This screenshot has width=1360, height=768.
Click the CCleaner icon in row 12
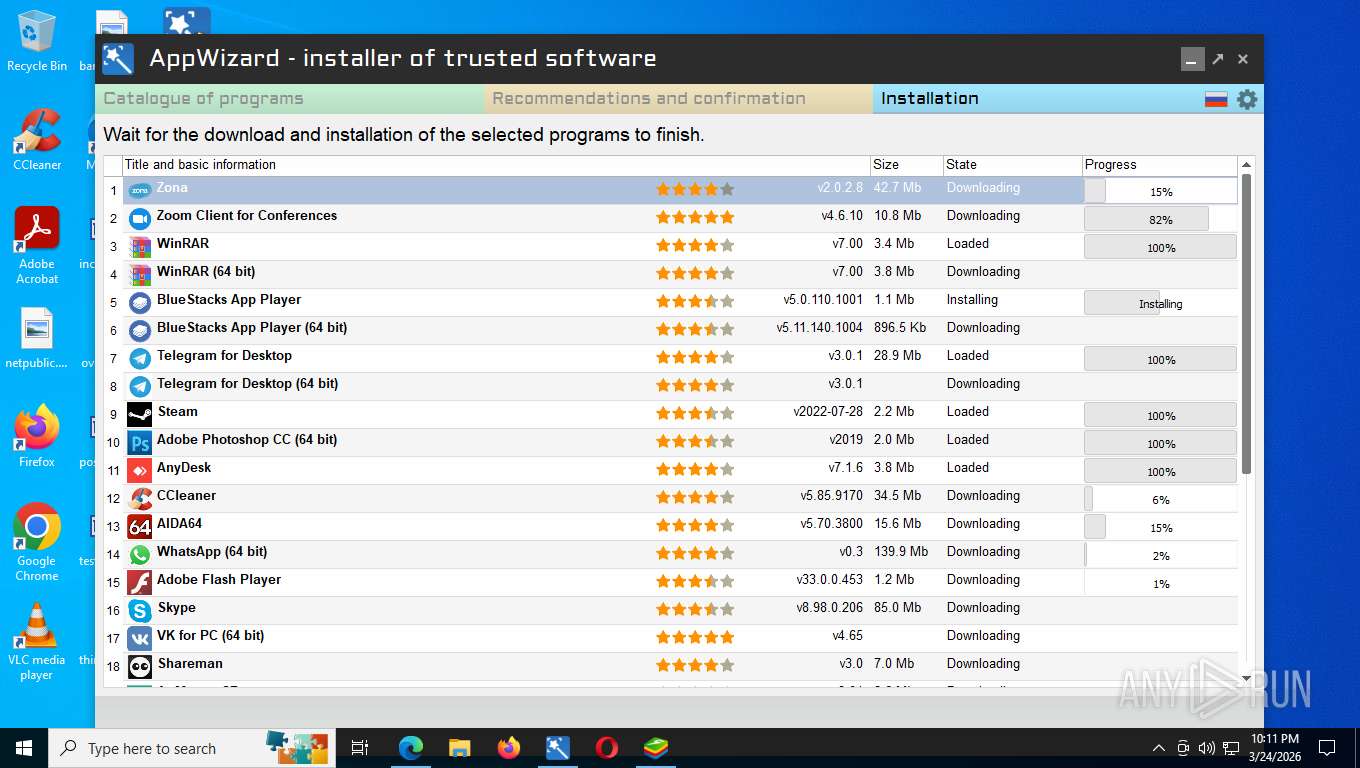140,498
